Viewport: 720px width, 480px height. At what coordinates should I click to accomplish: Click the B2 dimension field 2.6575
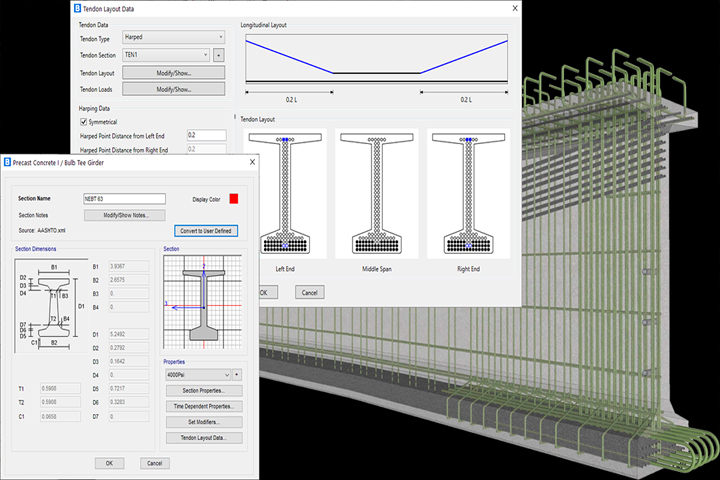129,280
